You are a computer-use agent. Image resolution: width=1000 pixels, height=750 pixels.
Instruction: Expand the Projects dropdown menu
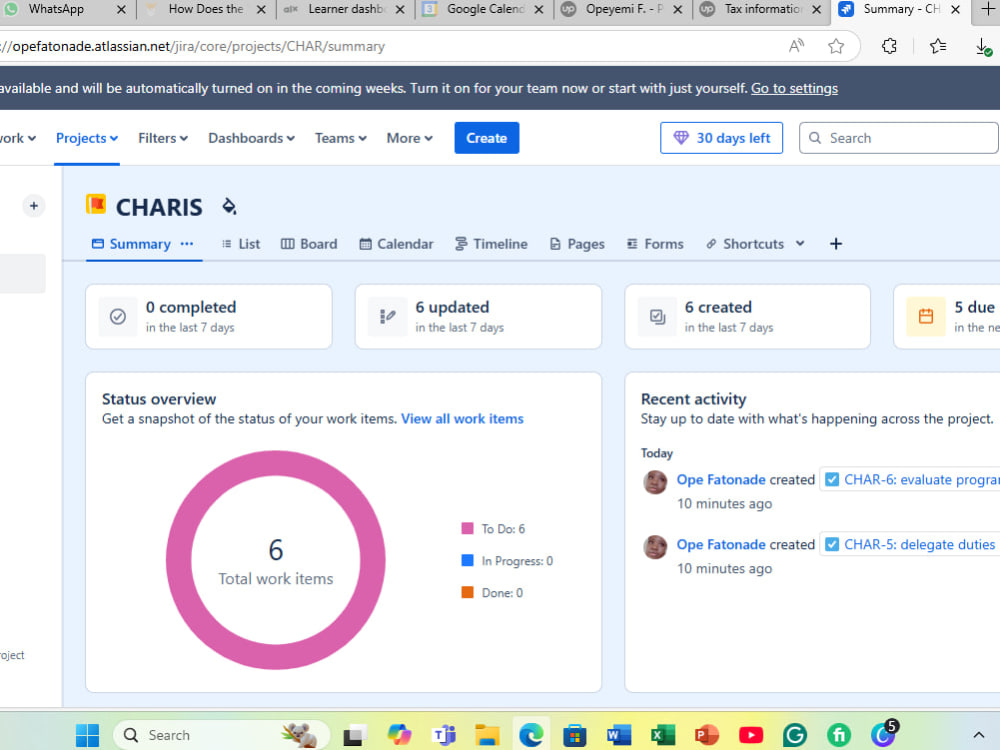(x=87, y=138)
